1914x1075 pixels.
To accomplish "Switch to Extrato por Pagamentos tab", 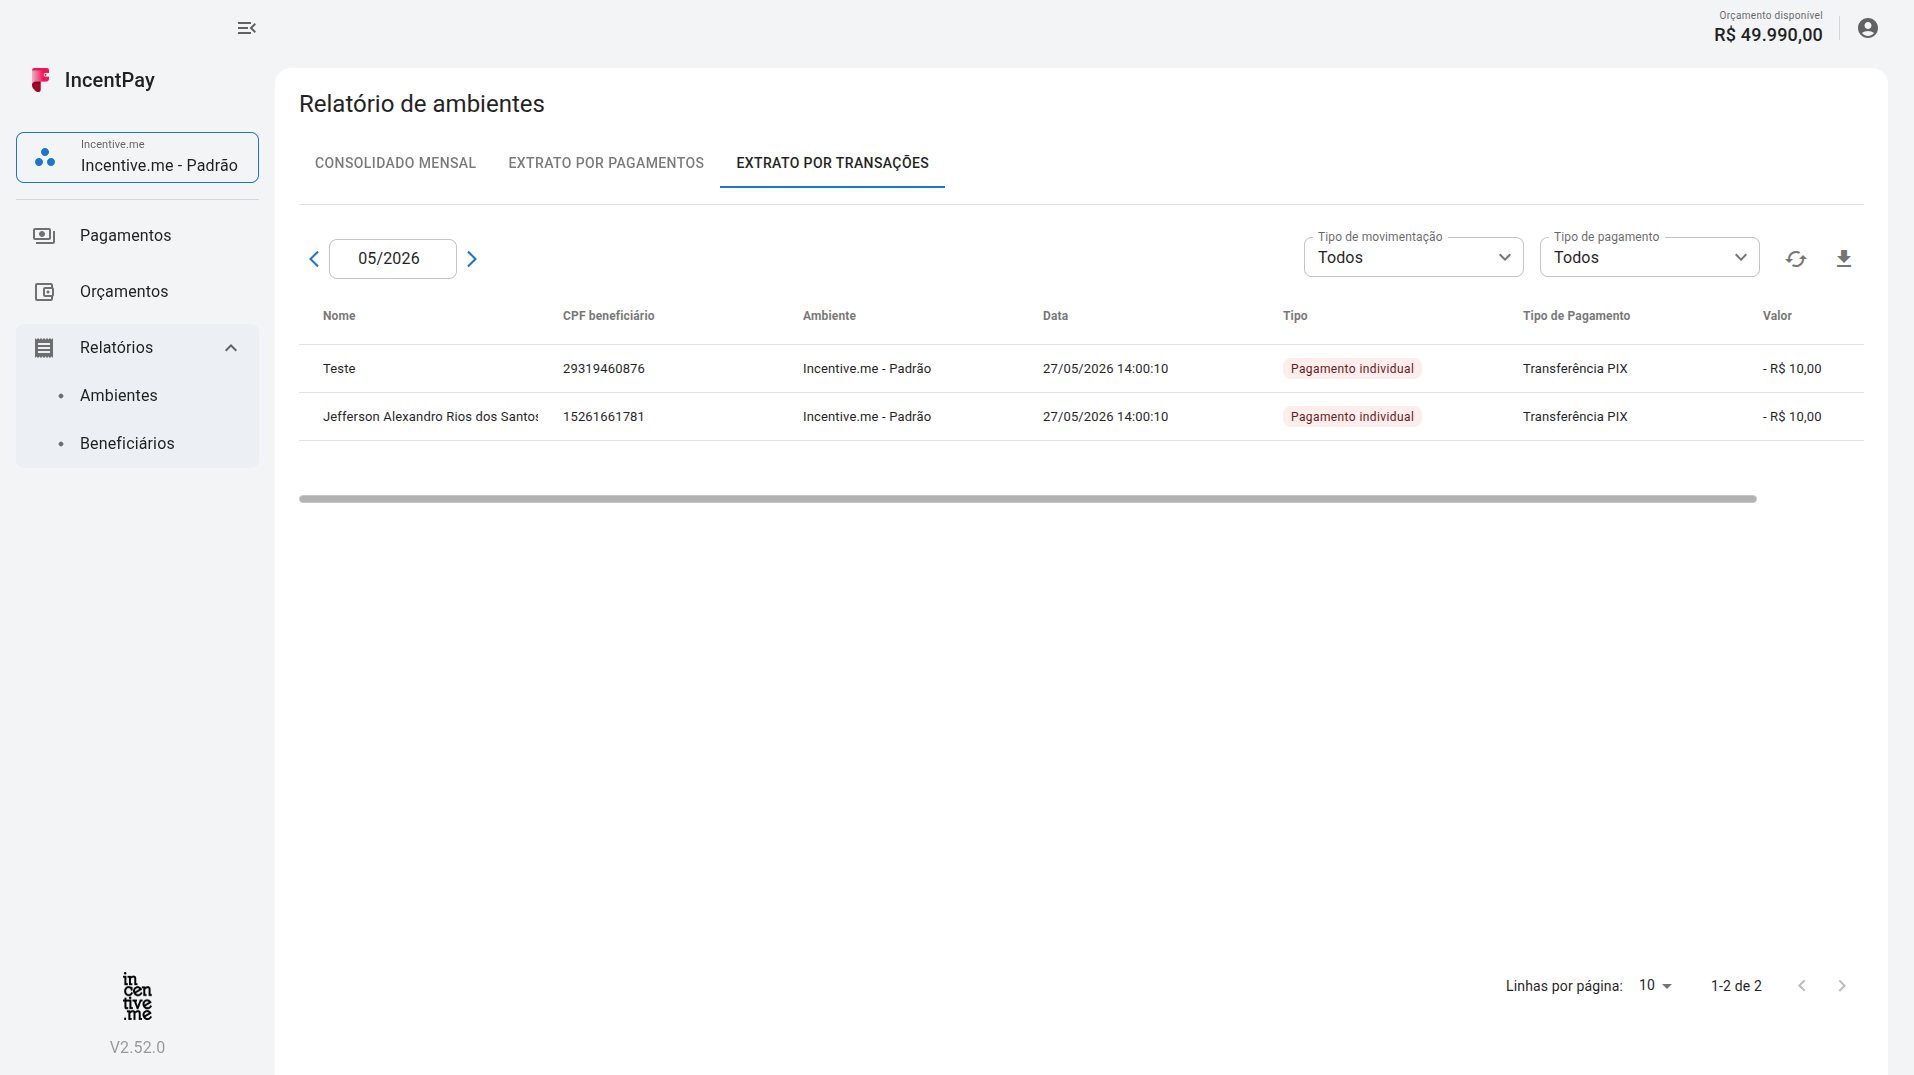I will pos(606,163).
